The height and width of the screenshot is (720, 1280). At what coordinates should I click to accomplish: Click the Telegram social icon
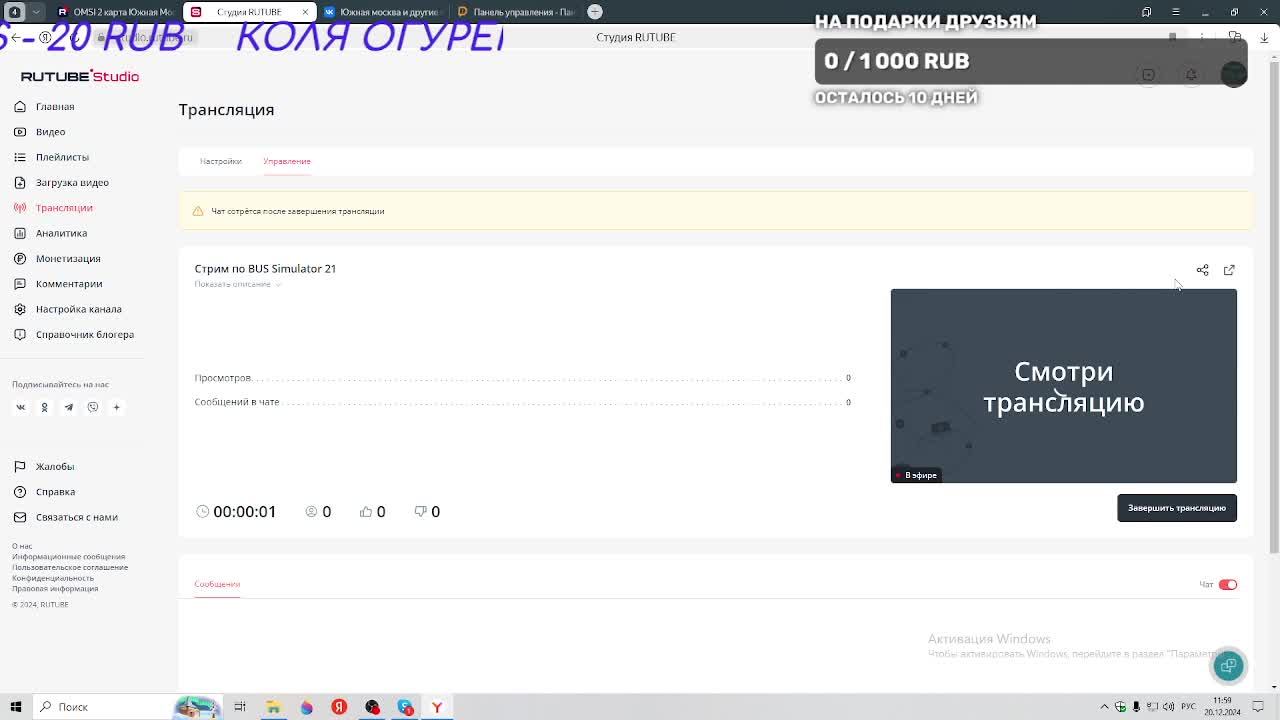coord(68,407)
